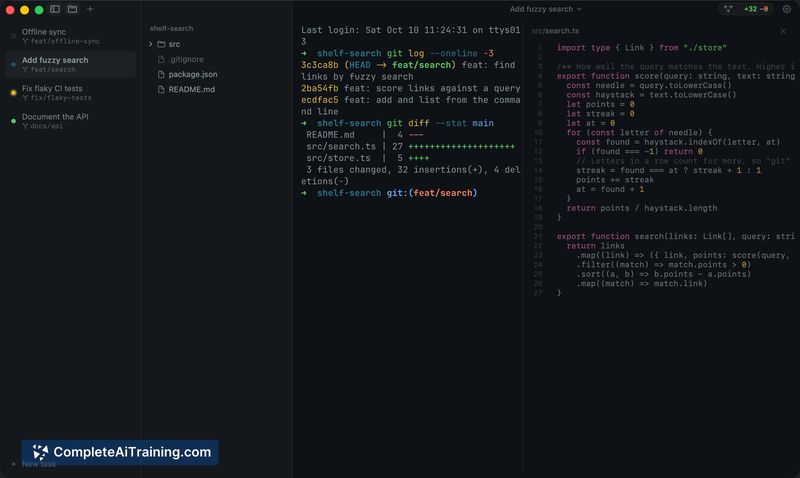Click the src folder icon
The height and width of the screenshot is (478, 800).
click(x=161, y=44)
